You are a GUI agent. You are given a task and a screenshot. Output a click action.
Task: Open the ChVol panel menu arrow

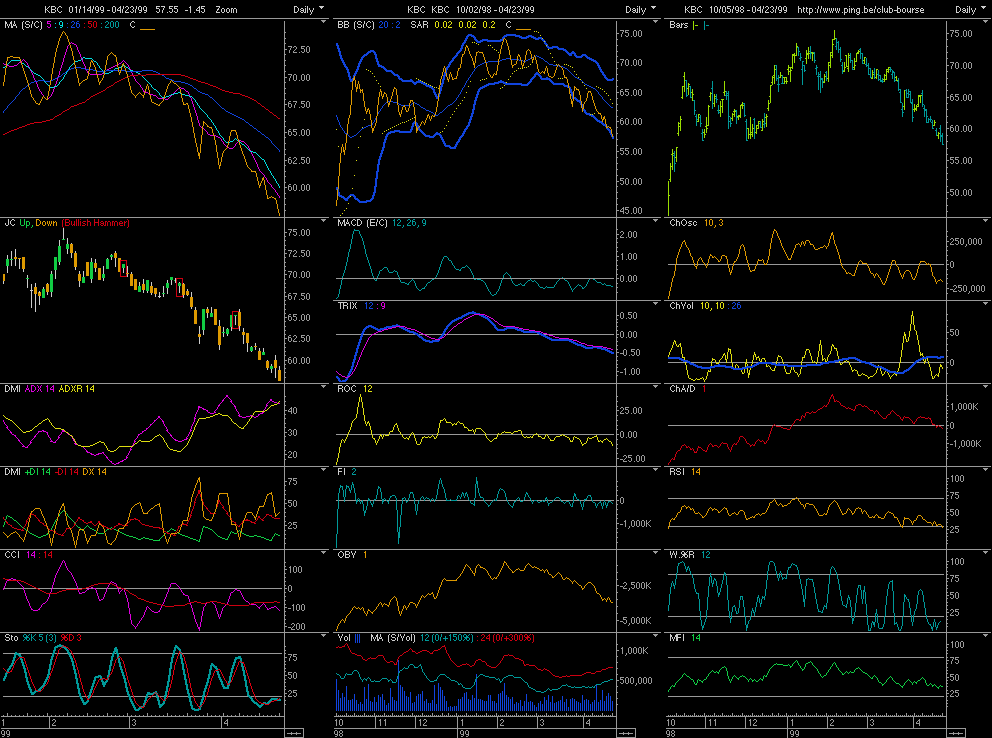click(986, 304)
